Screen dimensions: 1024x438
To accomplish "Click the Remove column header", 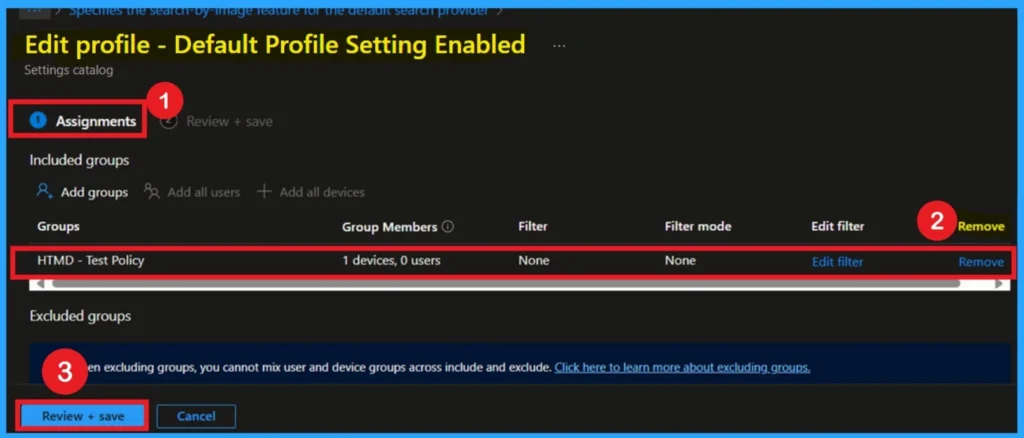I will (981, 227).
